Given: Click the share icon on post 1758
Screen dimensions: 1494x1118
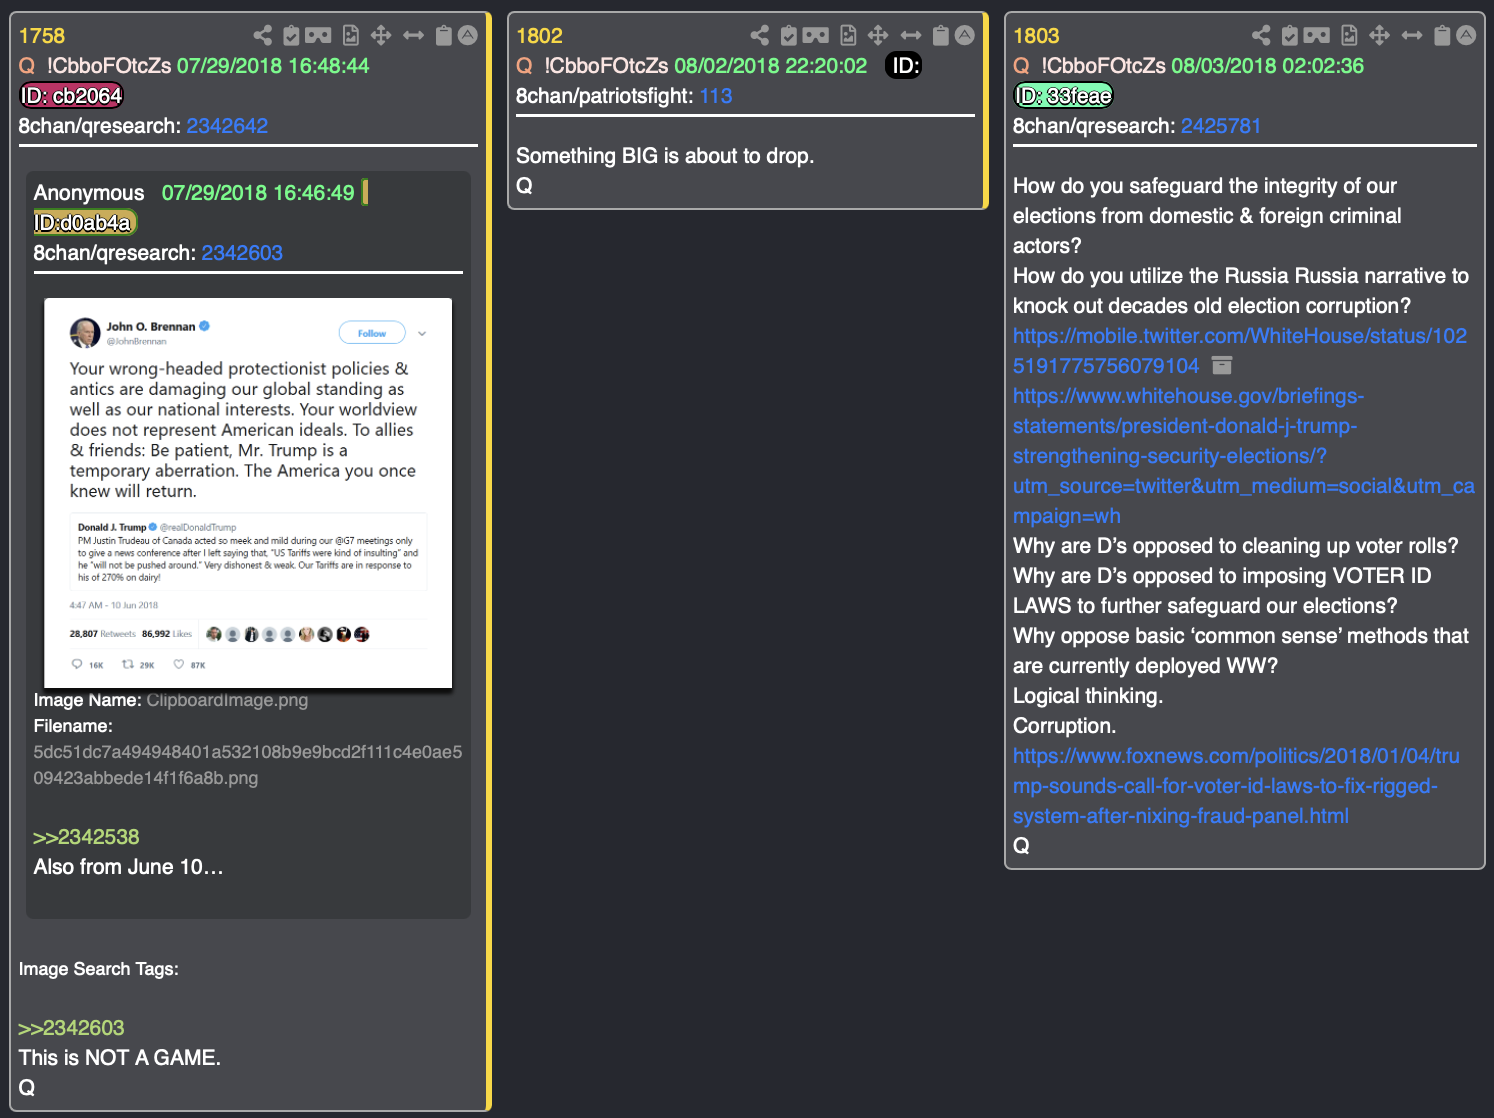Looking at the screenshot, I should (263, 36).
